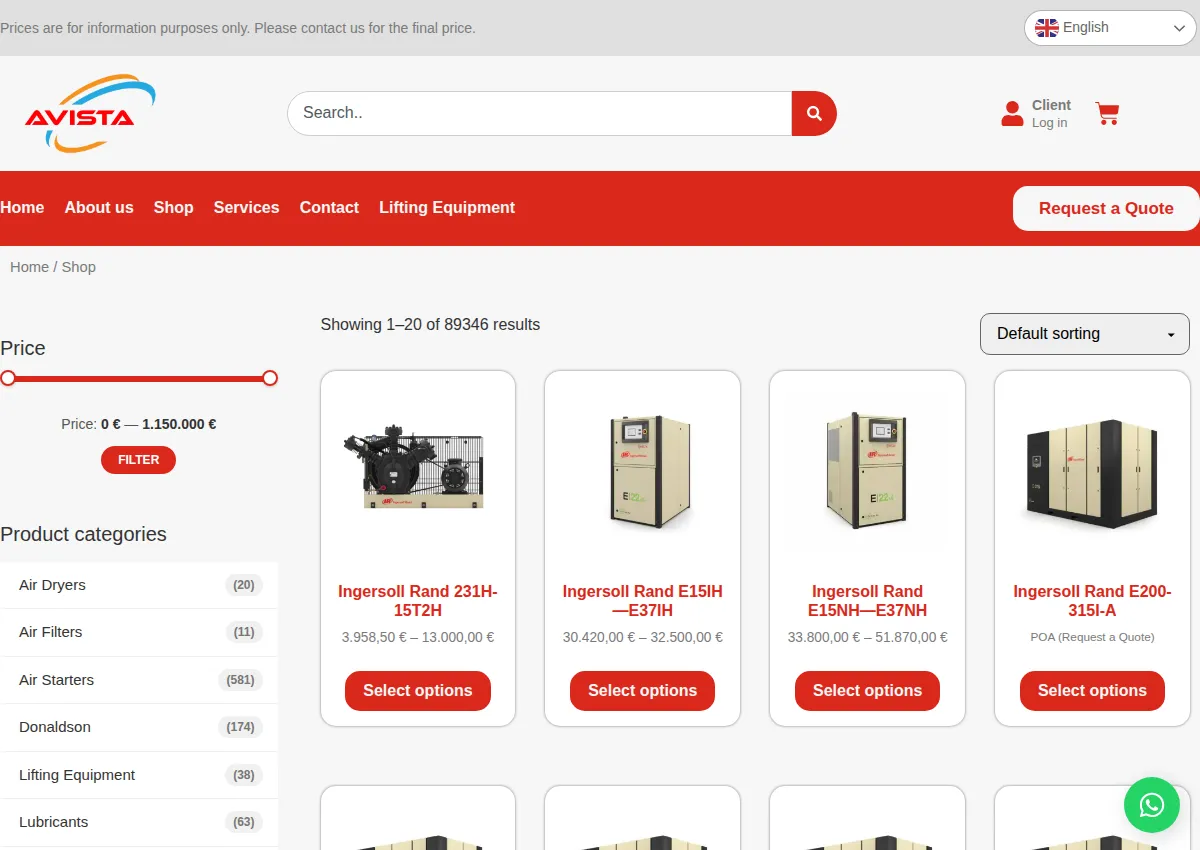Open Contact menu item
The width and height of the screenshot is (1200, 850).
pos(329,208)
